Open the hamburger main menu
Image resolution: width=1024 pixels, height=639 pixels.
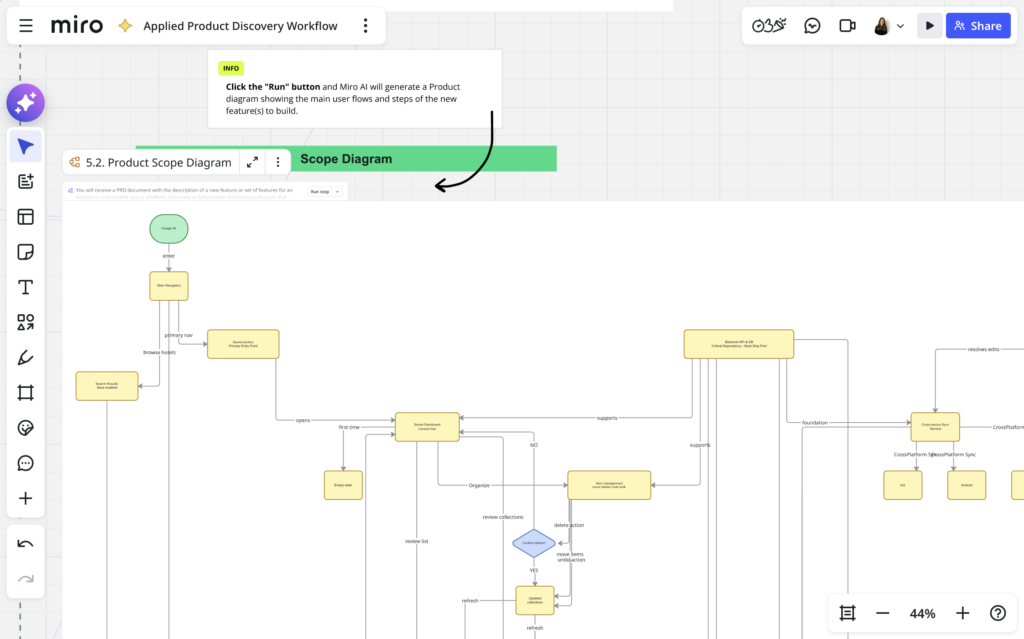pyautogui.click(x=25, y=25)
